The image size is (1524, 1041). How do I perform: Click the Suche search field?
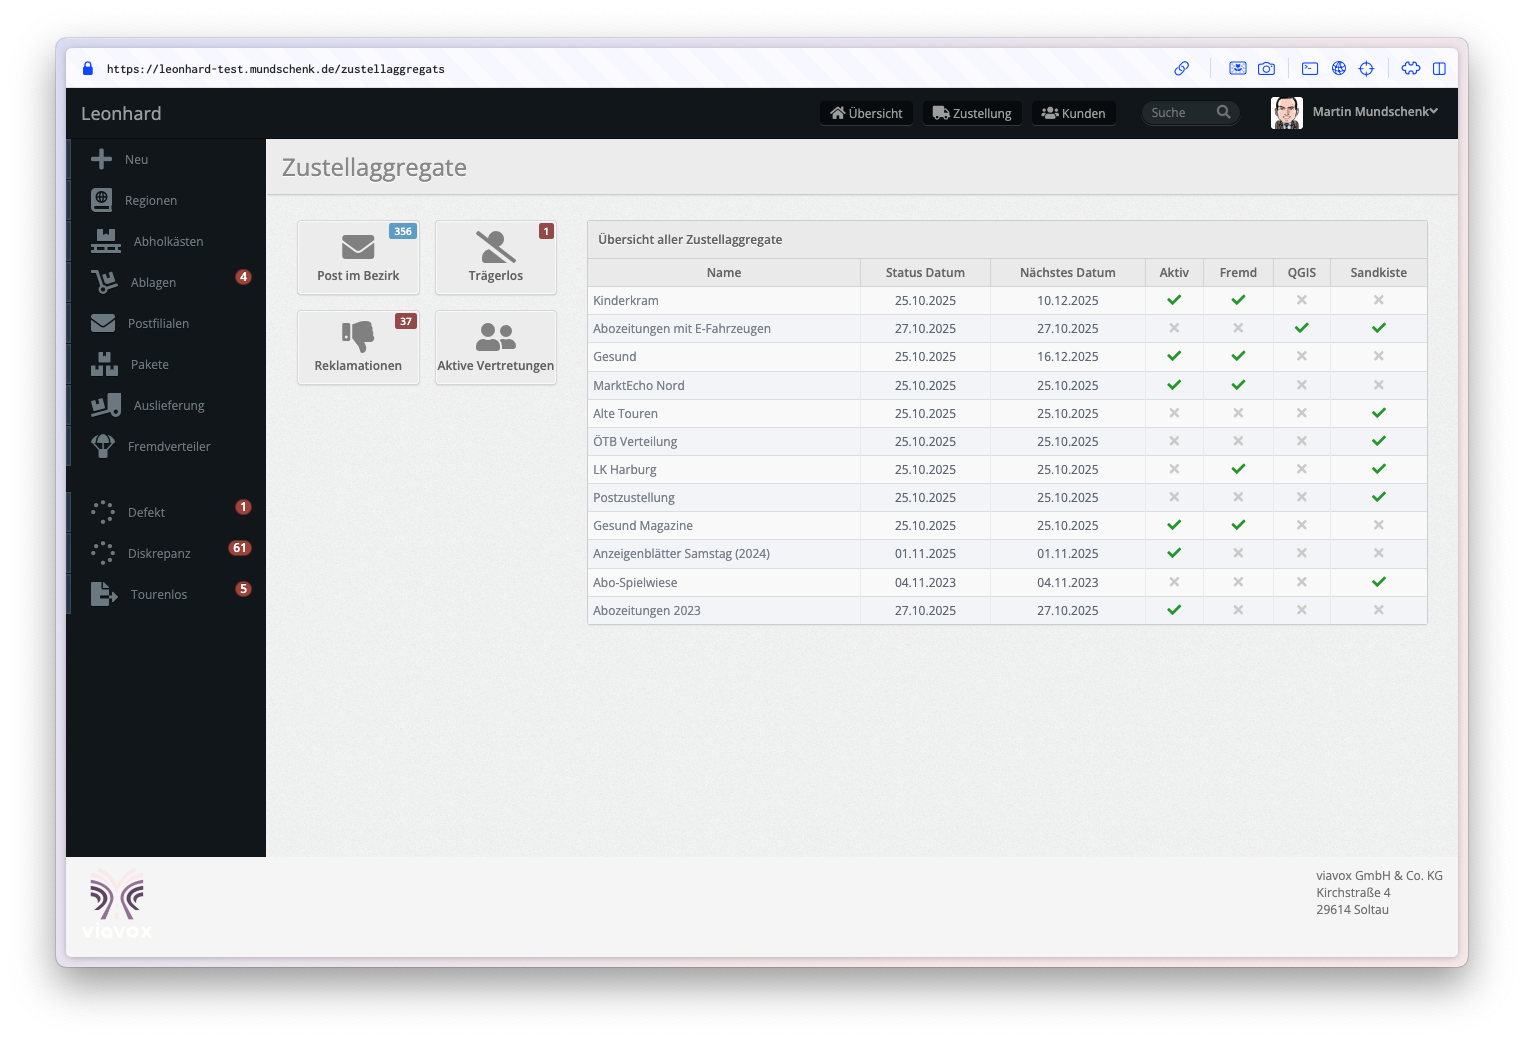(x=1180, y=113)
